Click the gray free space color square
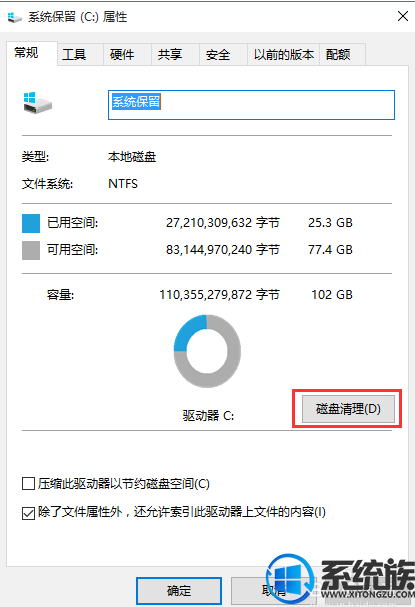 point(31,250)
